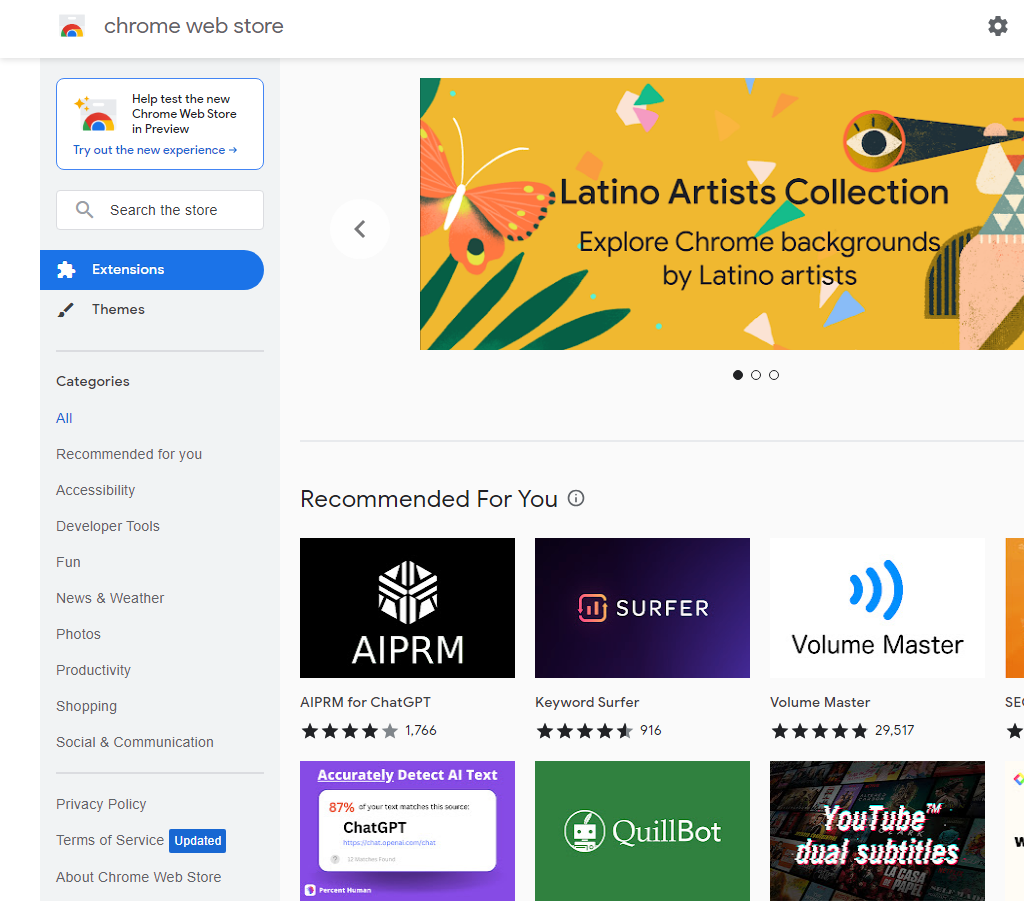Image resolution: width=1024 pixels, height=901 pixels.
Task: Click Keyword Surfer star rating 916
Action: pyautogui.click(x=598, y=731)
